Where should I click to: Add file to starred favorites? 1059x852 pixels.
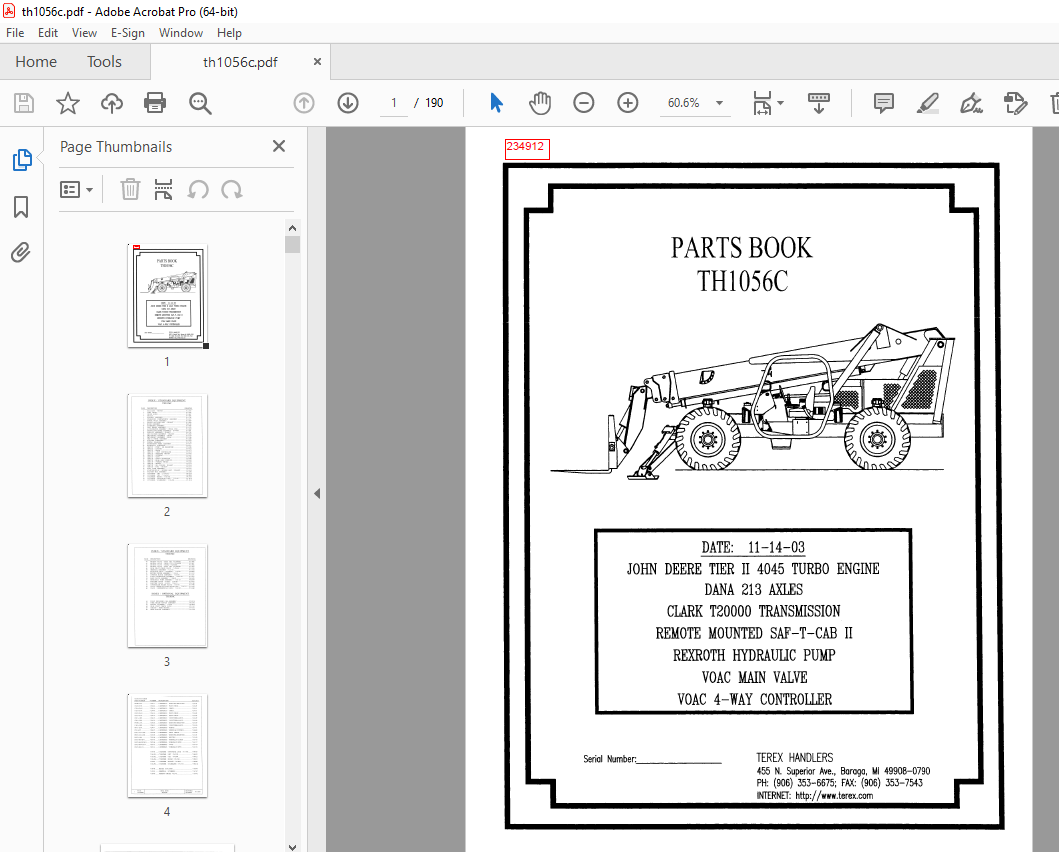tap(68, 103)
